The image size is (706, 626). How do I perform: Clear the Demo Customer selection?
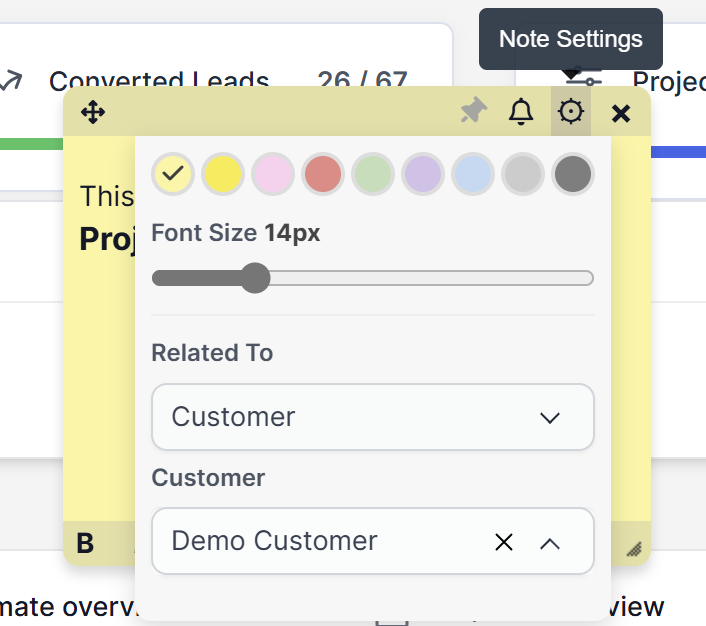tap(504, 542)
